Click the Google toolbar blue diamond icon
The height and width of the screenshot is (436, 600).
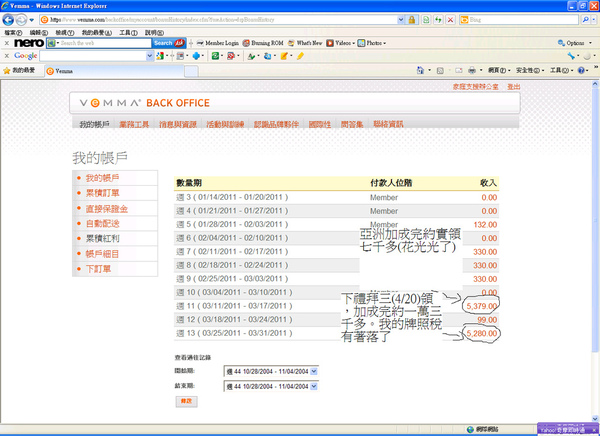(196, 56)
